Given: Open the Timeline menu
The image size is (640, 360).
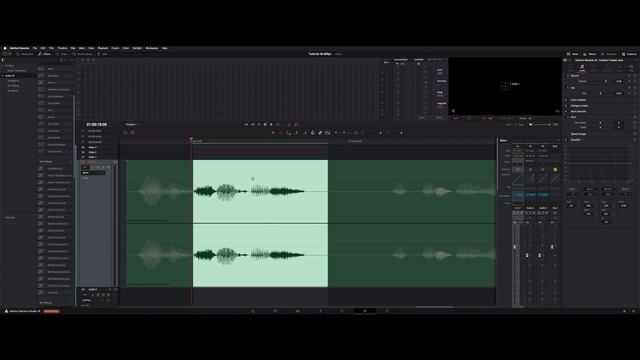Looking at the screenshot, I should pyautogui.click(x=62, y=48).
